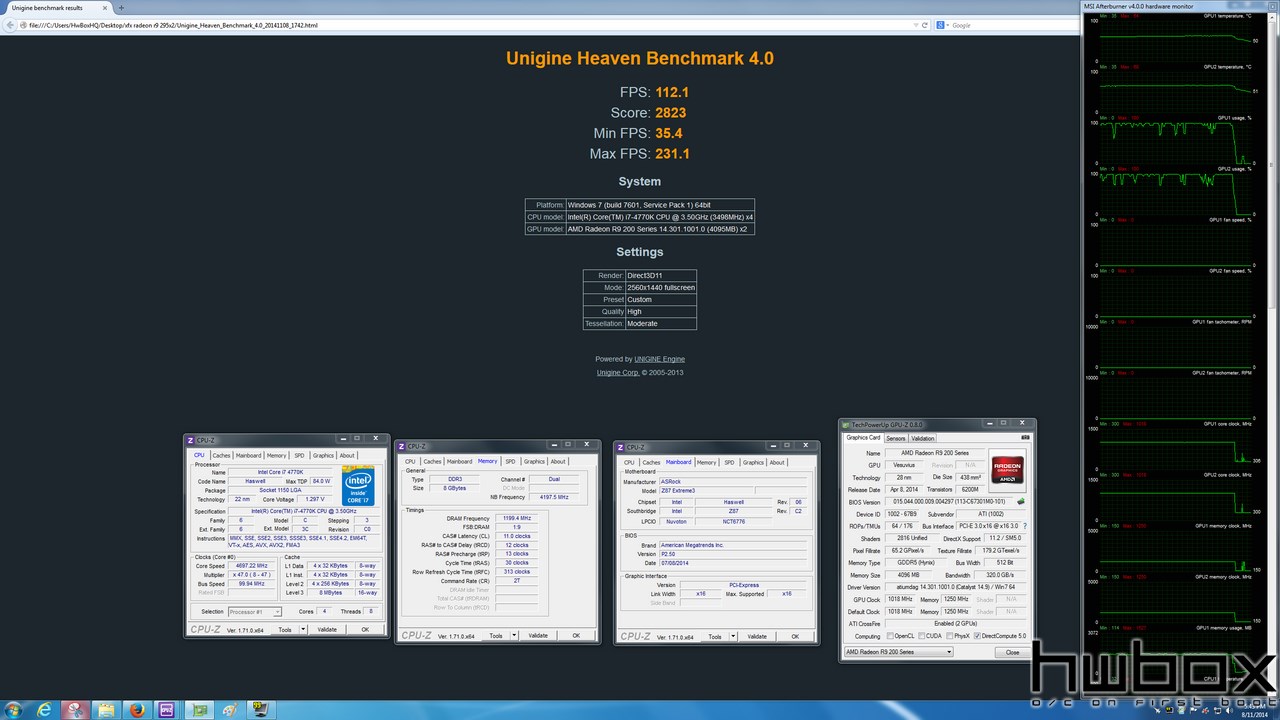Click the Score value 2823
Viewport: 1280px width, 720px height.
[x=670, y=113]
